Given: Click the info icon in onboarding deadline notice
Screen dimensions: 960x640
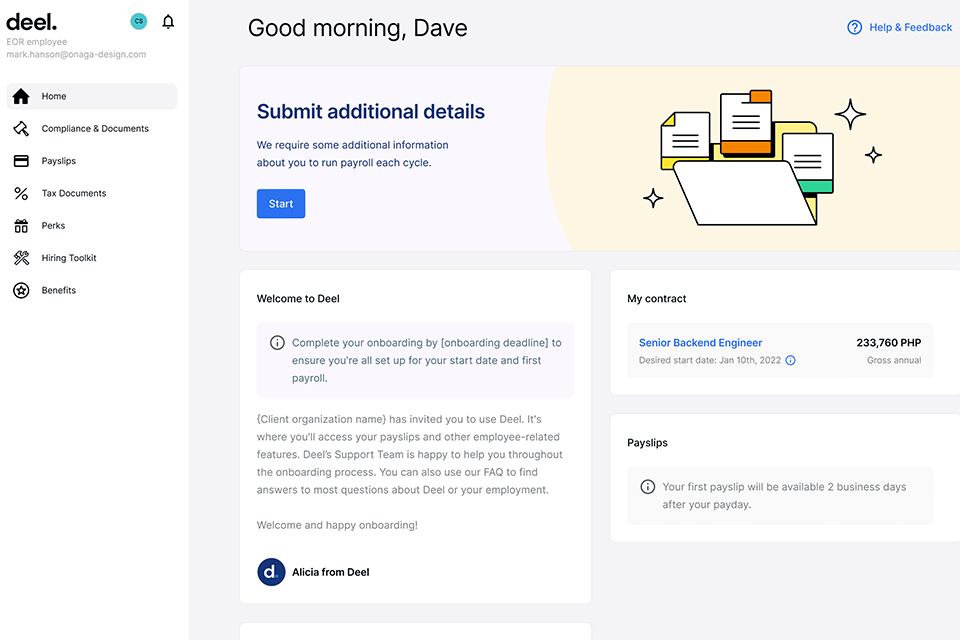Looking at the screenshot, I should click(277, 343).
